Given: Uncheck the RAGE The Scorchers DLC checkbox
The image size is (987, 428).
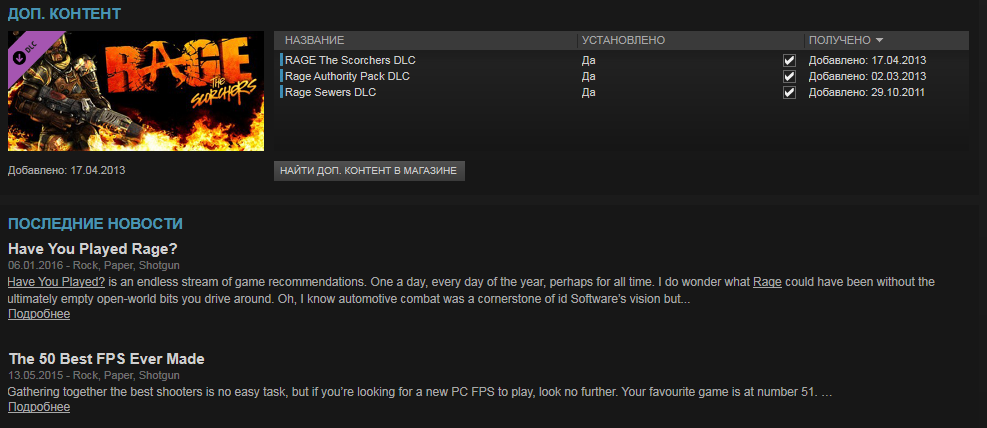Looking at the screenshot, I should 789,60.
